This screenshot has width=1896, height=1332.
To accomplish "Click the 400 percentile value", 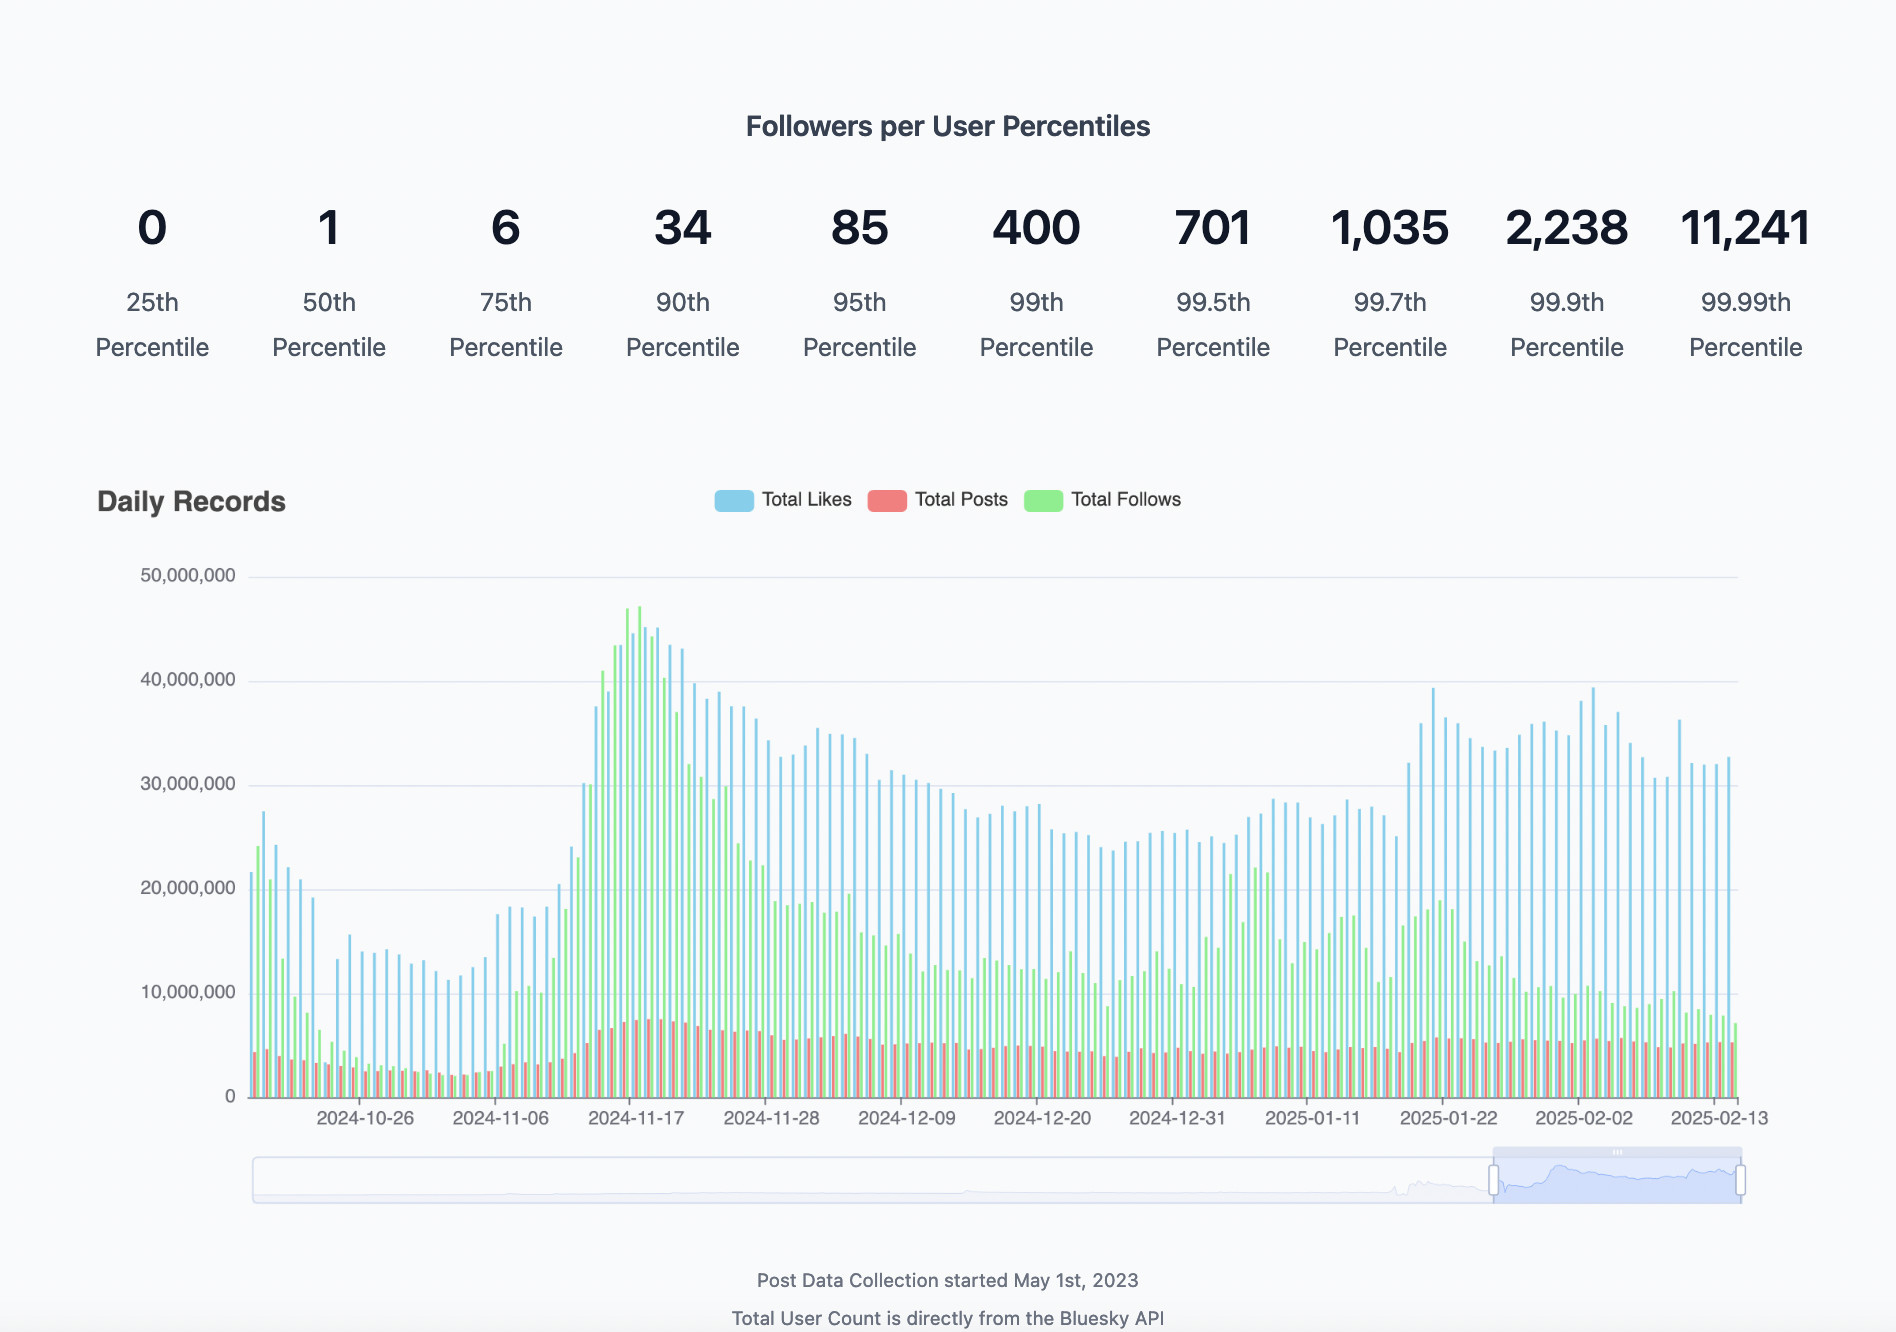I will point(1036,228).
